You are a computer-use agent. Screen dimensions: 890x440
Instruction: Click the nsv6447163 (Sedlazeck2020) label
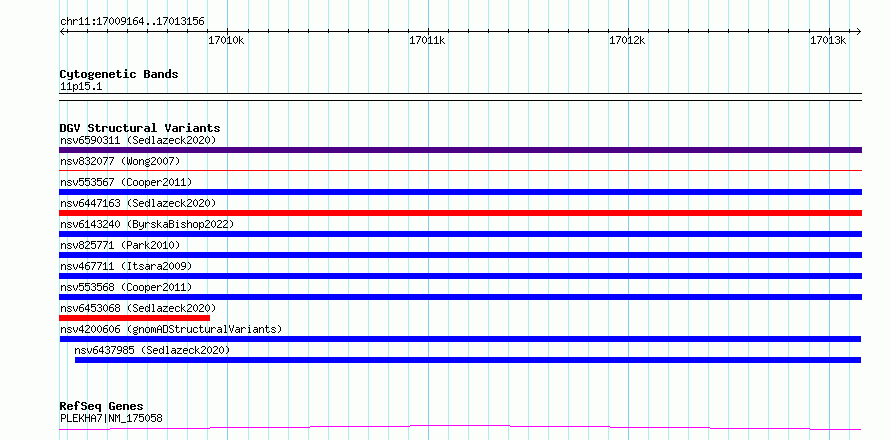(138, 203)
